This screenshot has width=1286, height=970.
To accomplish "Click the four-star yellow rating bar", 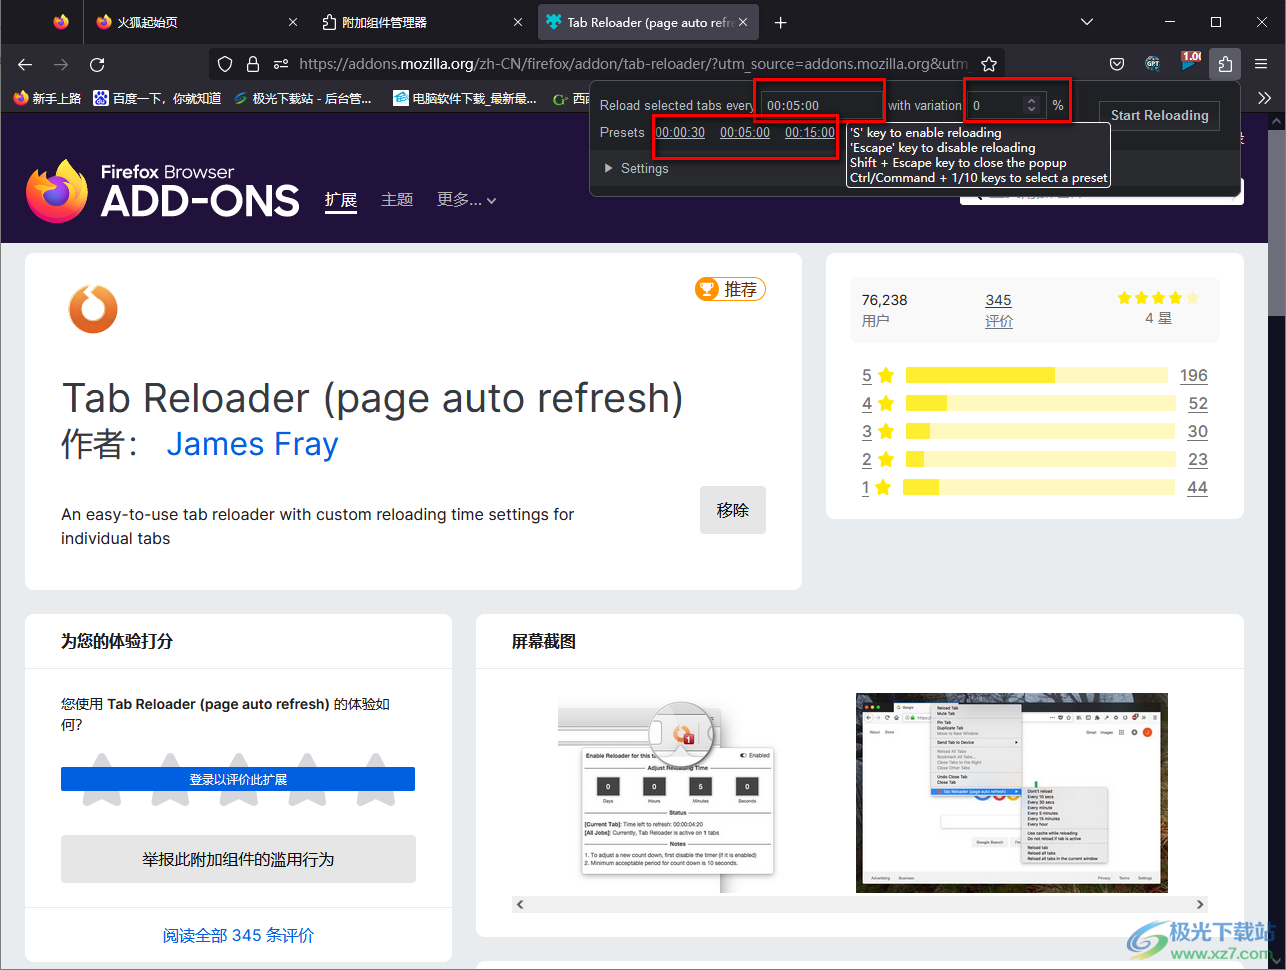I will pyautogui.click(x=1041, y=403).
